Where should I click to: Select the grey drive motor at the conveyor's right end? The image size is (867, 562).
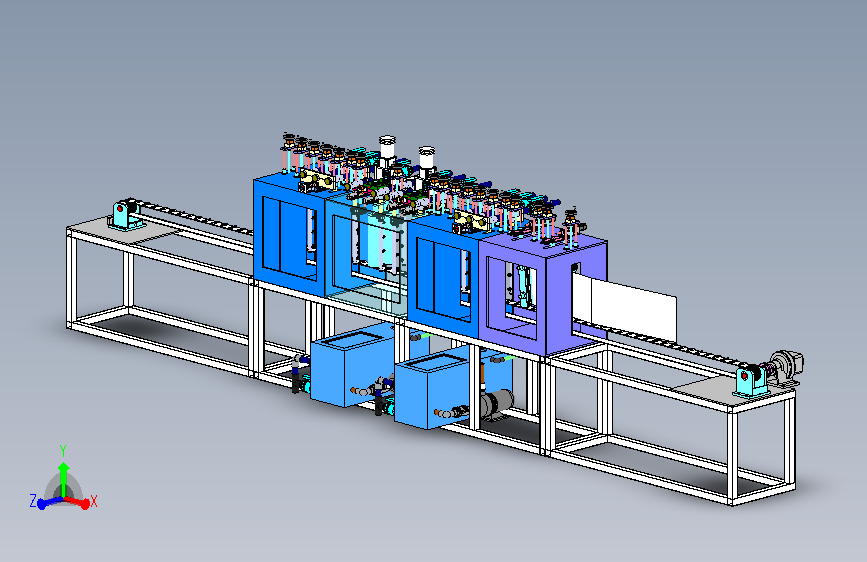[x=787, y=365]
